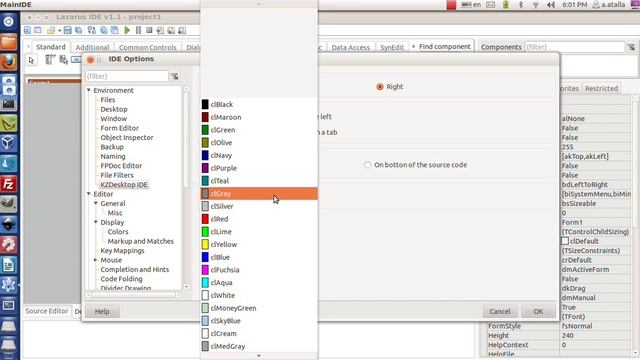Click the Help button
Viewport: 640px width, 360px height.
pos(102,311)
